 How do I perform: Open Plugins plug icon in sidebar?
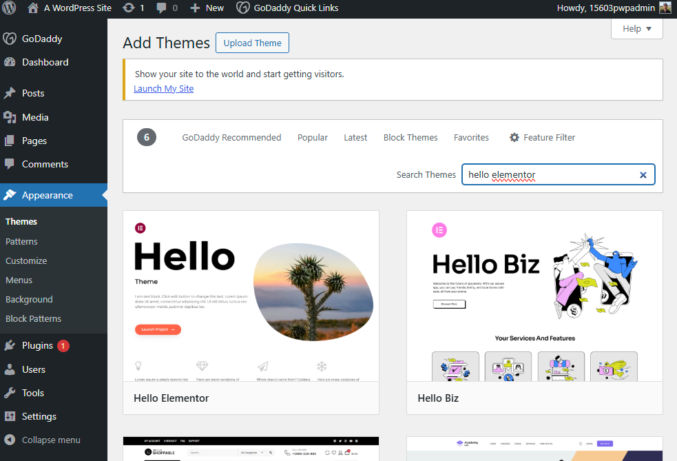(9, 345)
